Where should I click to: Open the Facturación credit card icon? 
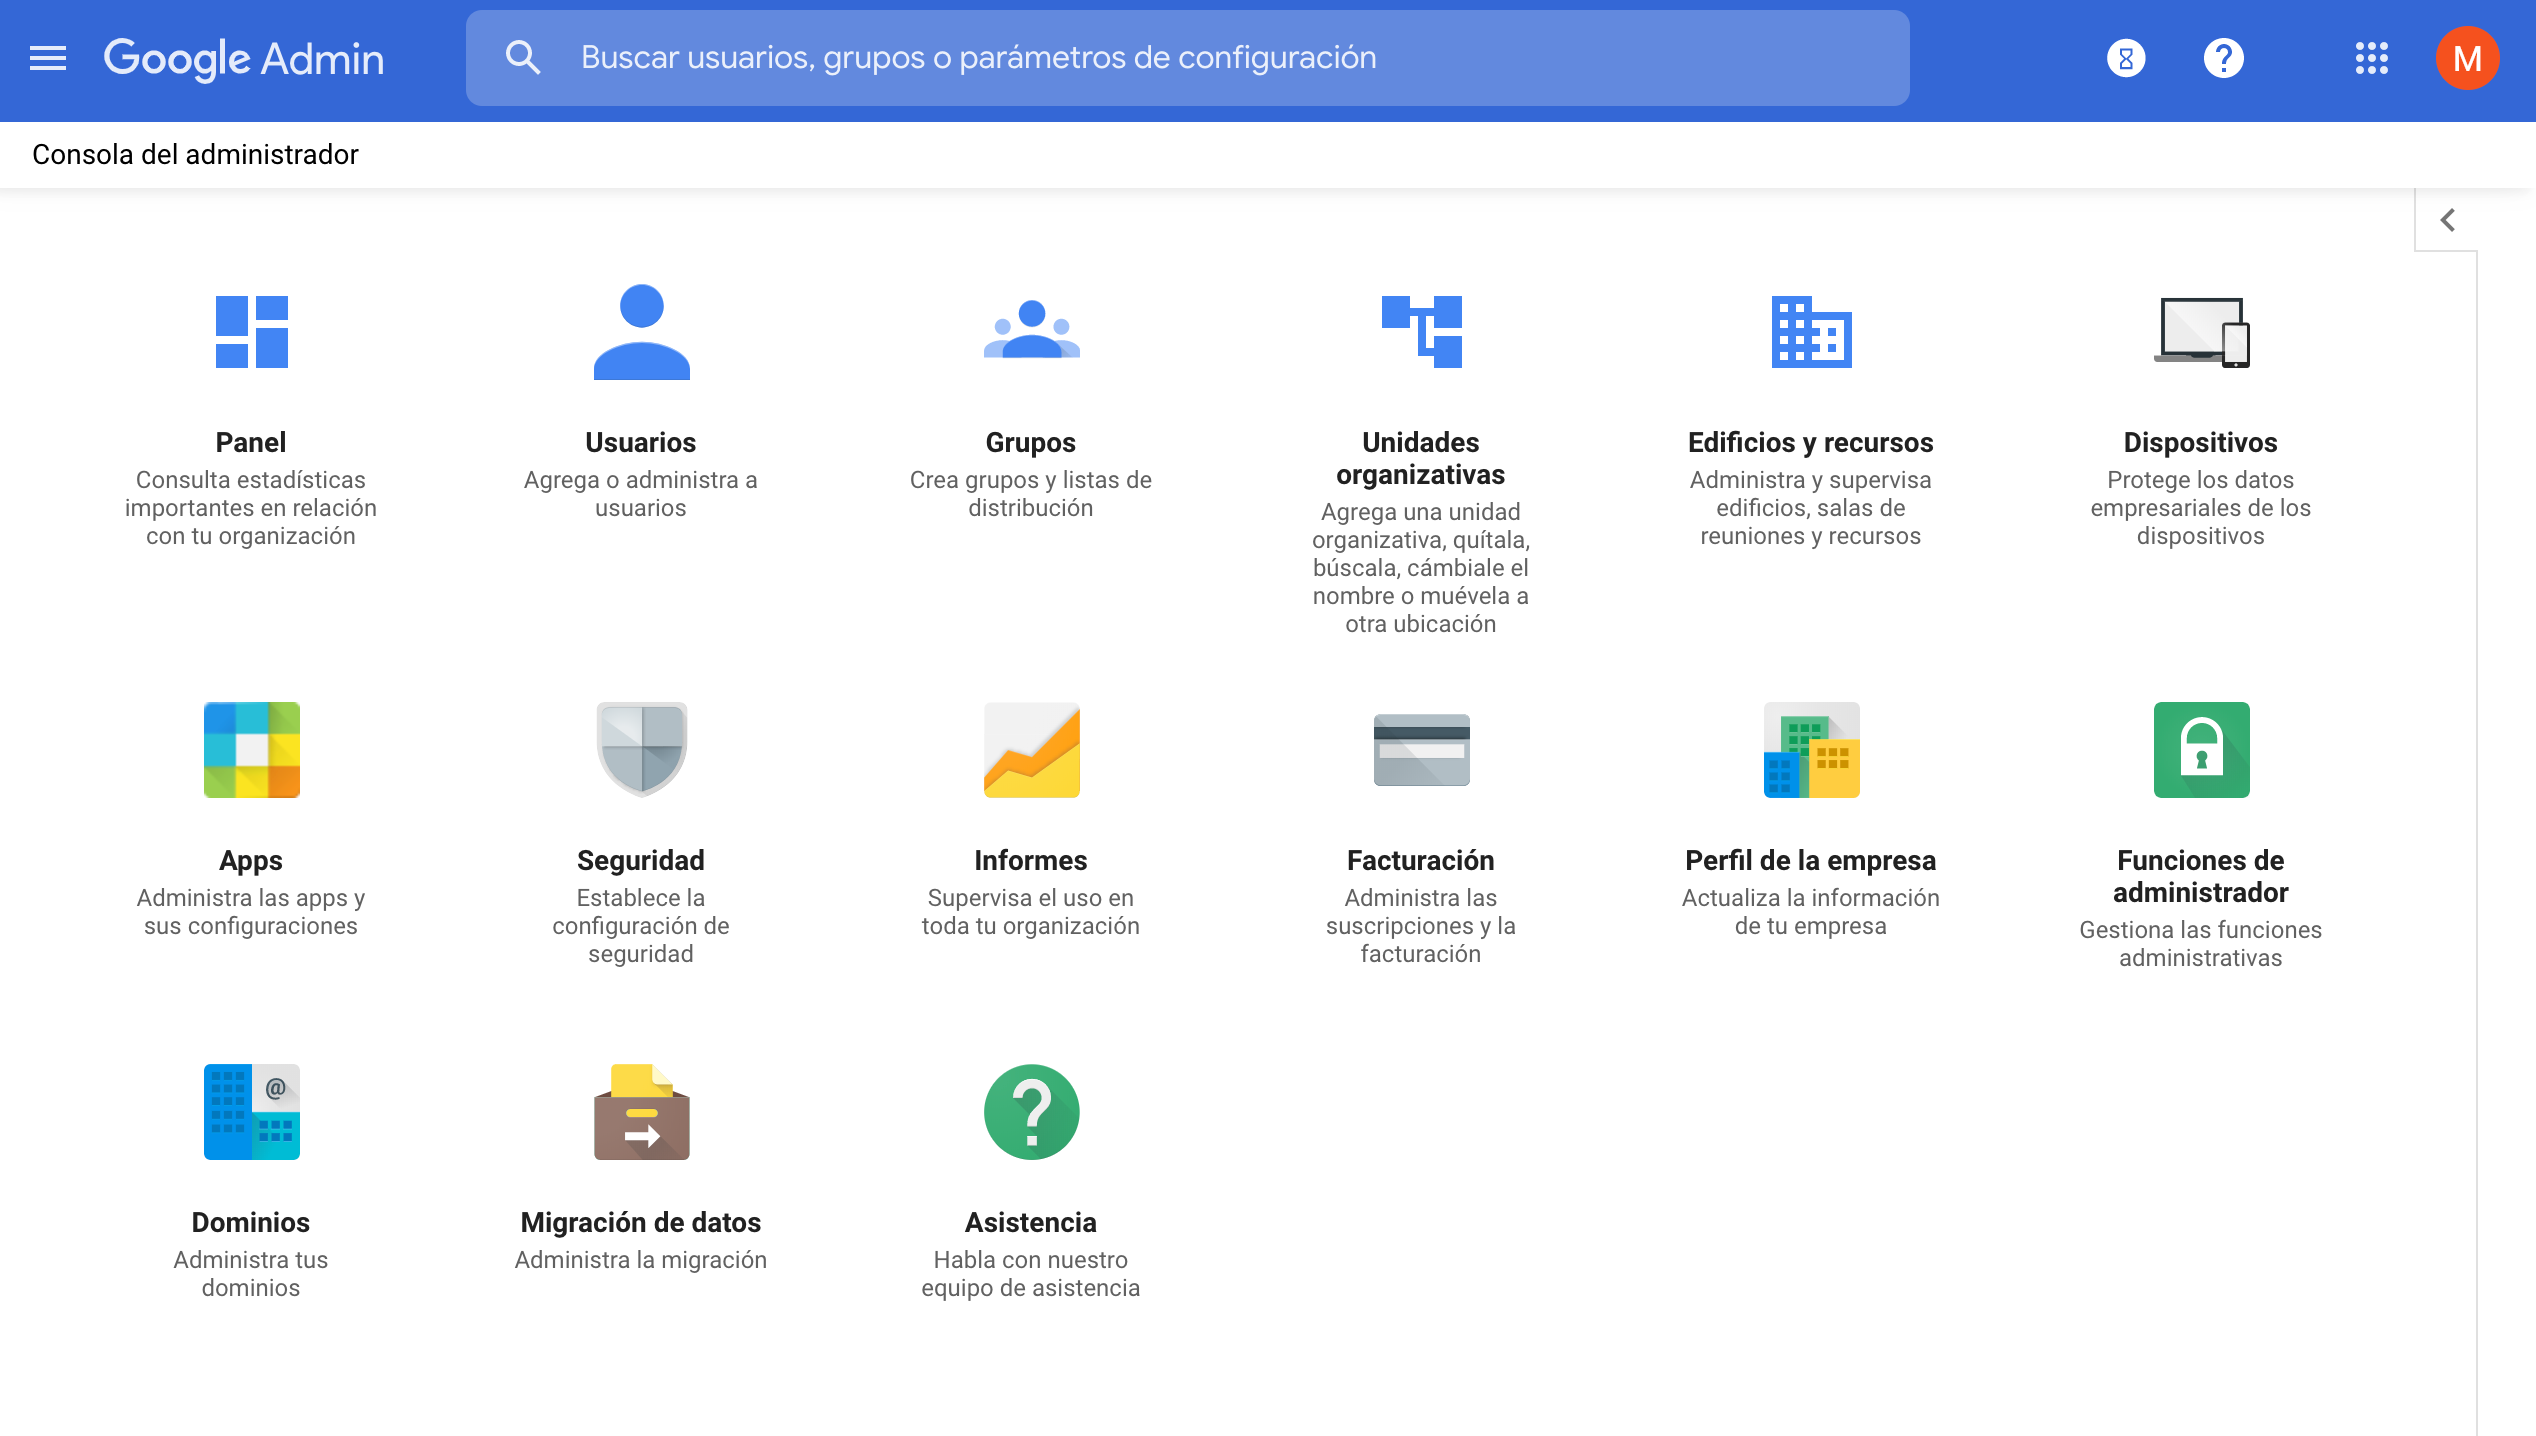click(x=1421, y=750)
